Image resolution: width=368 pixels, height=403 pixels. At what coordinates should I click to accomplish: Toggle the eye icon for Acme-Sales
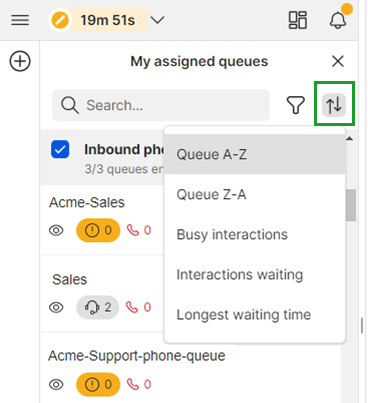(x=56, y=230)
